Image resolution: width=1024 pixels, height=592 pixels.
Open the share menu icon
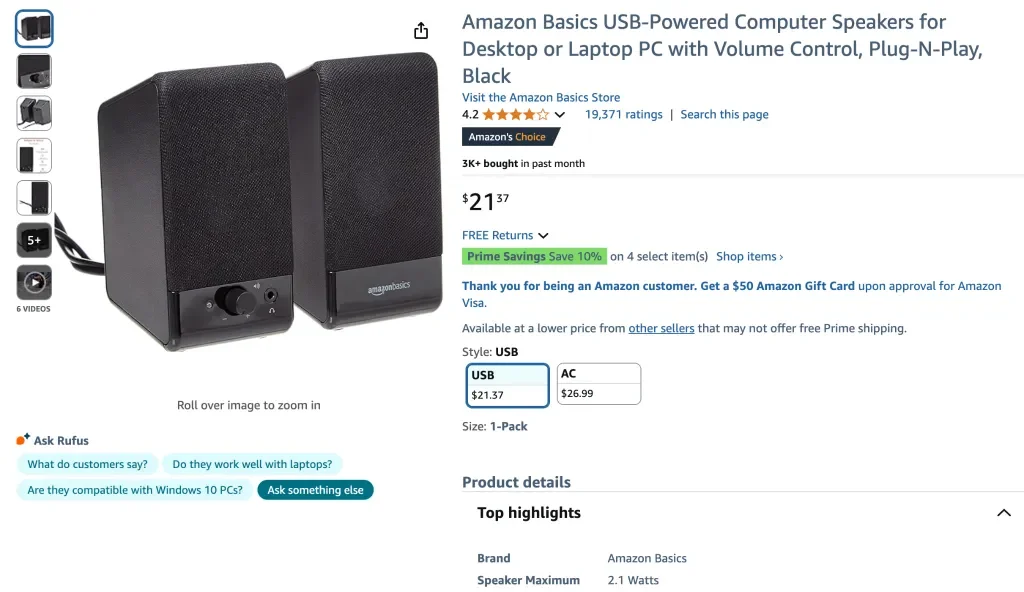coord(420,30)
